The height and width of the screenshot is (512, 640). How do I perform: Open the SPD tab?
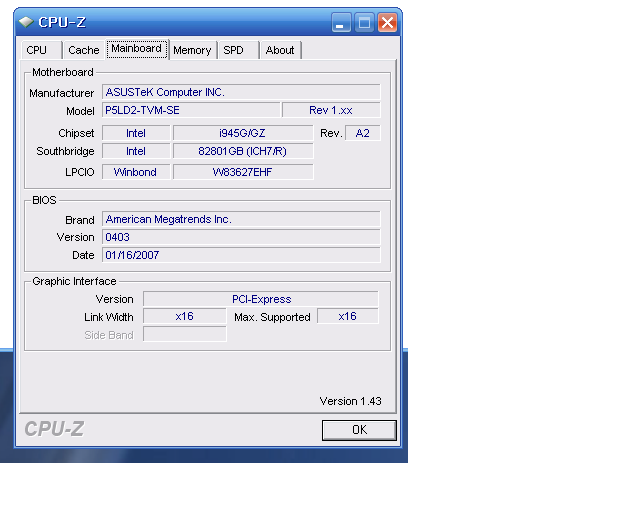tap(238, 50)
